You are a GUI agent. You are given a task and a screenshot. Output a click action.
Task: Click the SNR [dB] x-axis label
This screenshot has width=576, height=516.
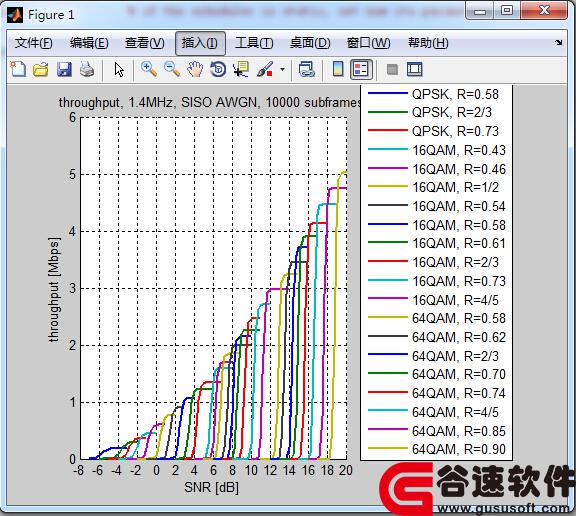click(211, 487)
